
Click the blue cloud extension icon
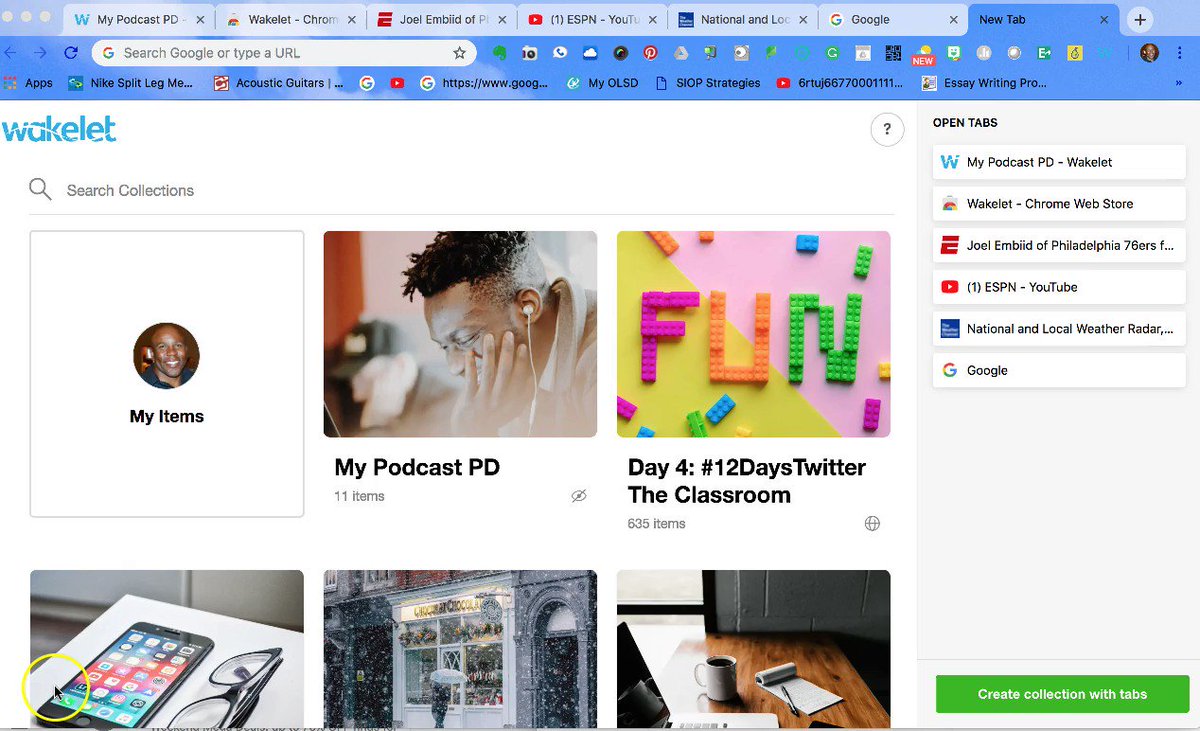(590, 53)
